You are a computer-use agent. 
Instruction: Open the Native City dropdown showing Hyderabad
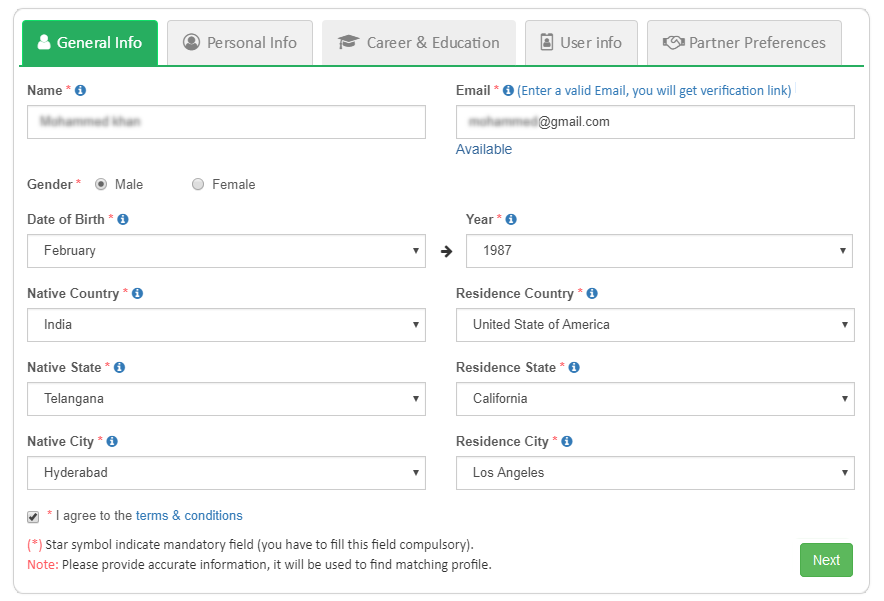click(226, 473)
